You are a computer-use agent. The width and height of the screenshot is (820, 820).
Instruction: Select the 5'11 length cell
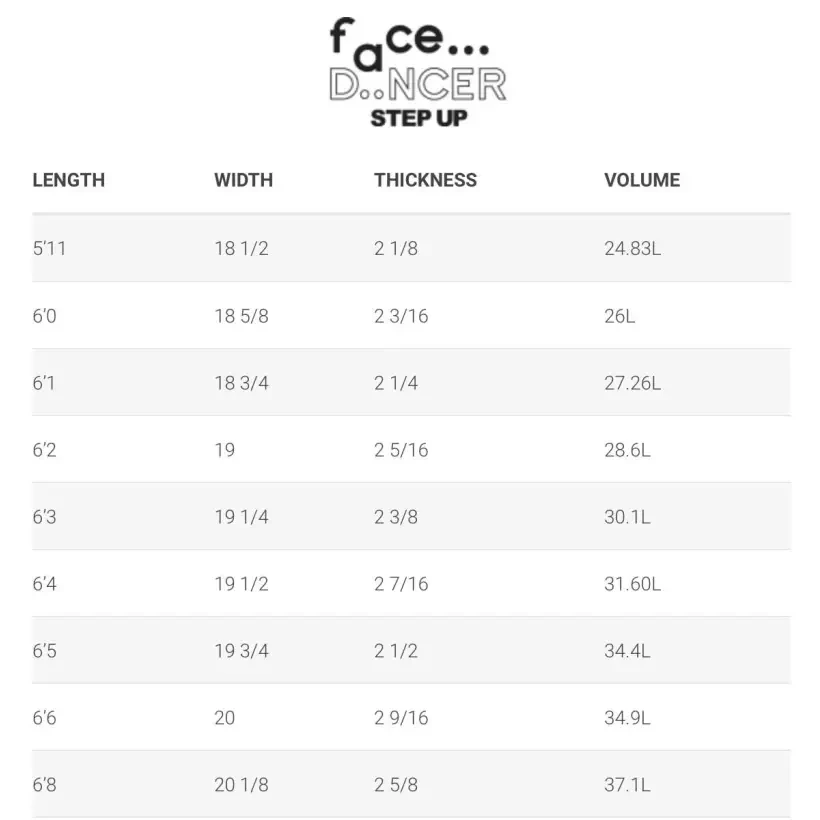tap(49, 248)
